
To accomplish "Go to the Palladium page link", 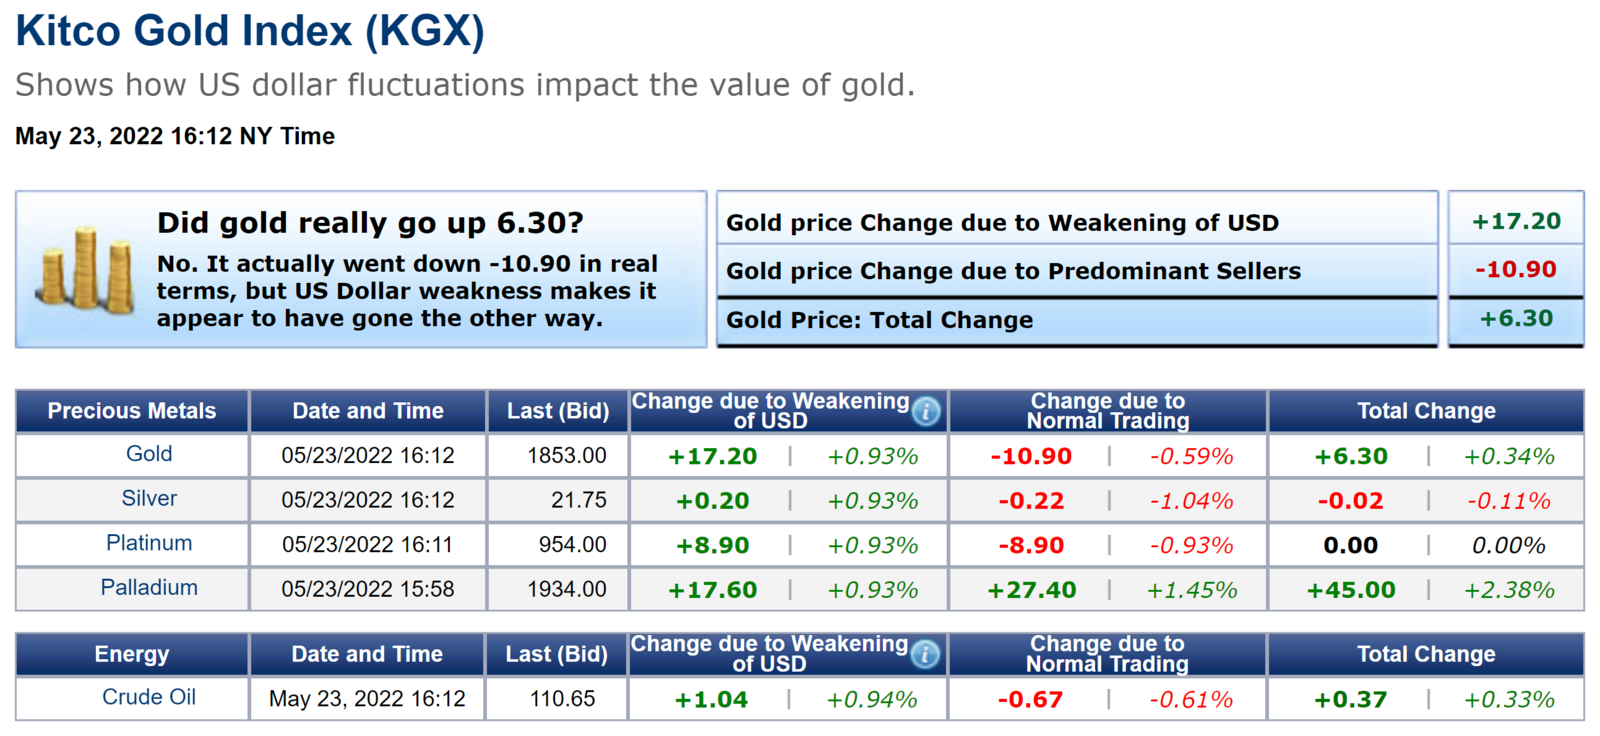I will click(x=149, y=587).
